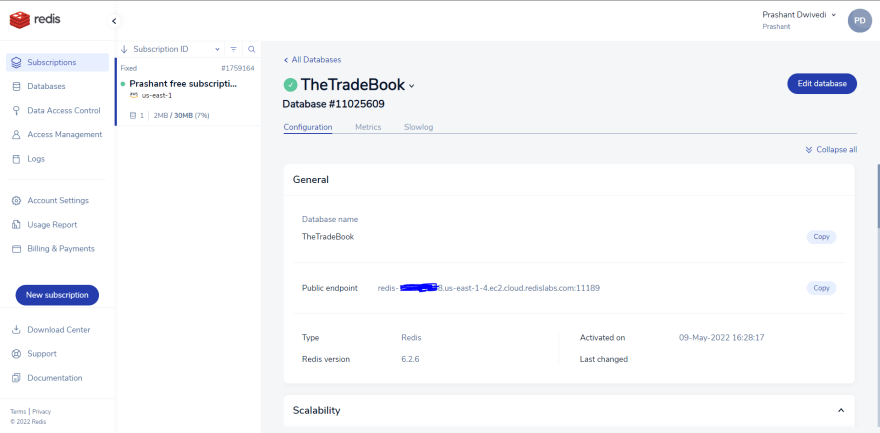This screenshot has height=433, width=880.
Task: Click the Billing & Payments card icon
Action: 16,248
